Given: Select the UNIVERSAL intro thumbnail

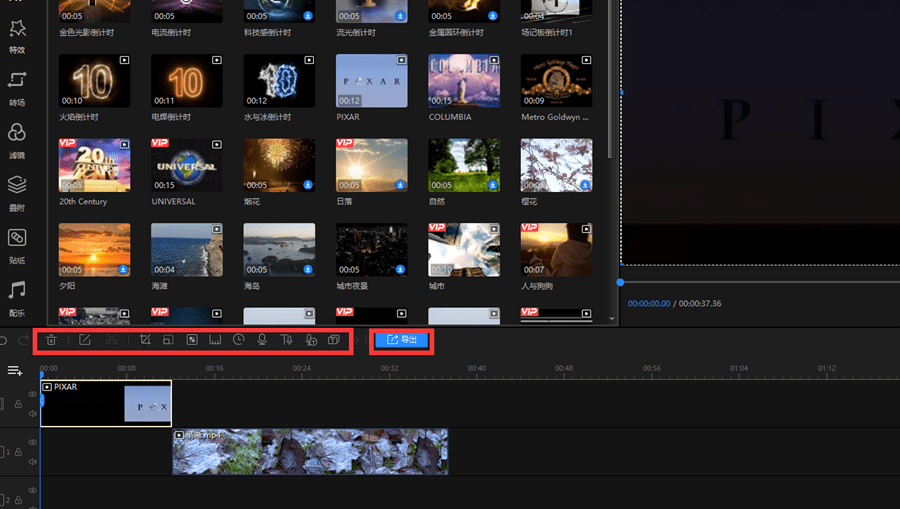Looking at the screenshot, I should (187, 165).
